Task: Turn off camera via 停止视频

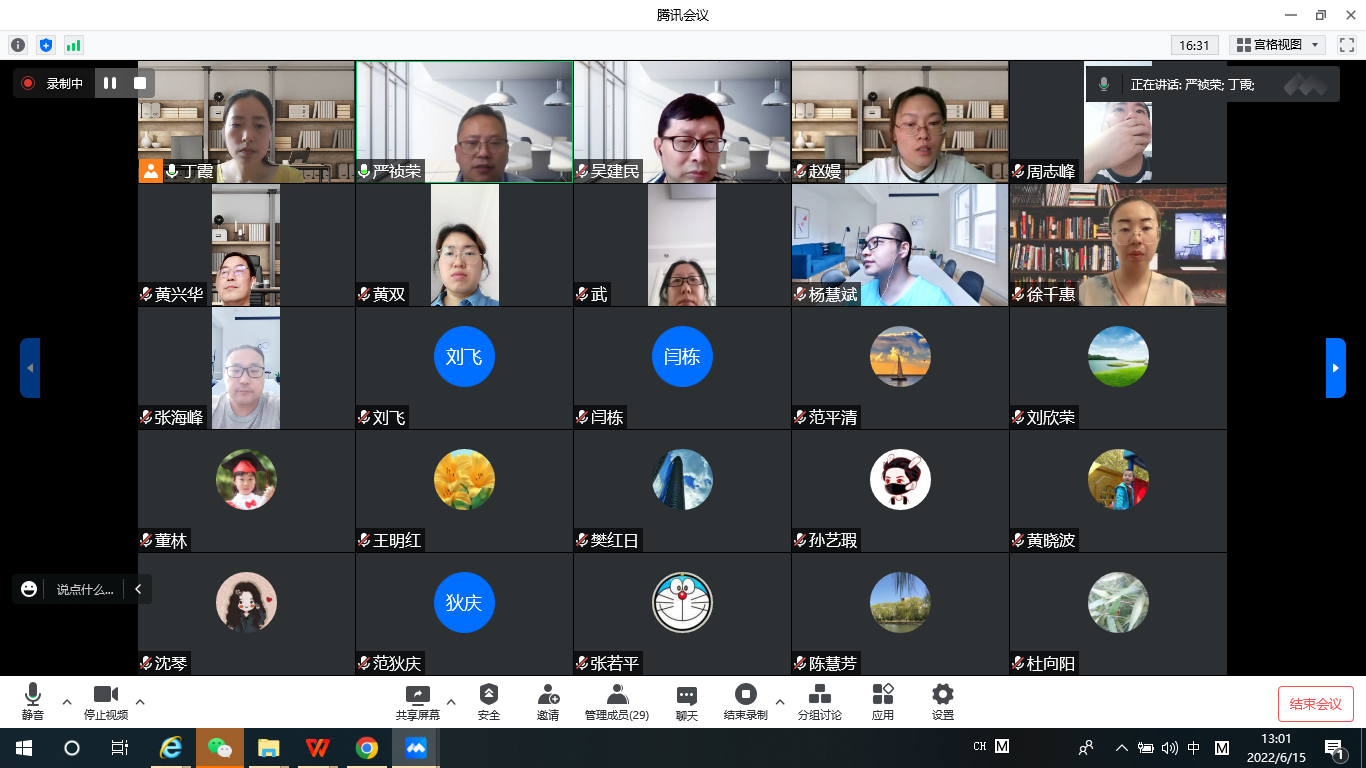Action: point(105,701)
